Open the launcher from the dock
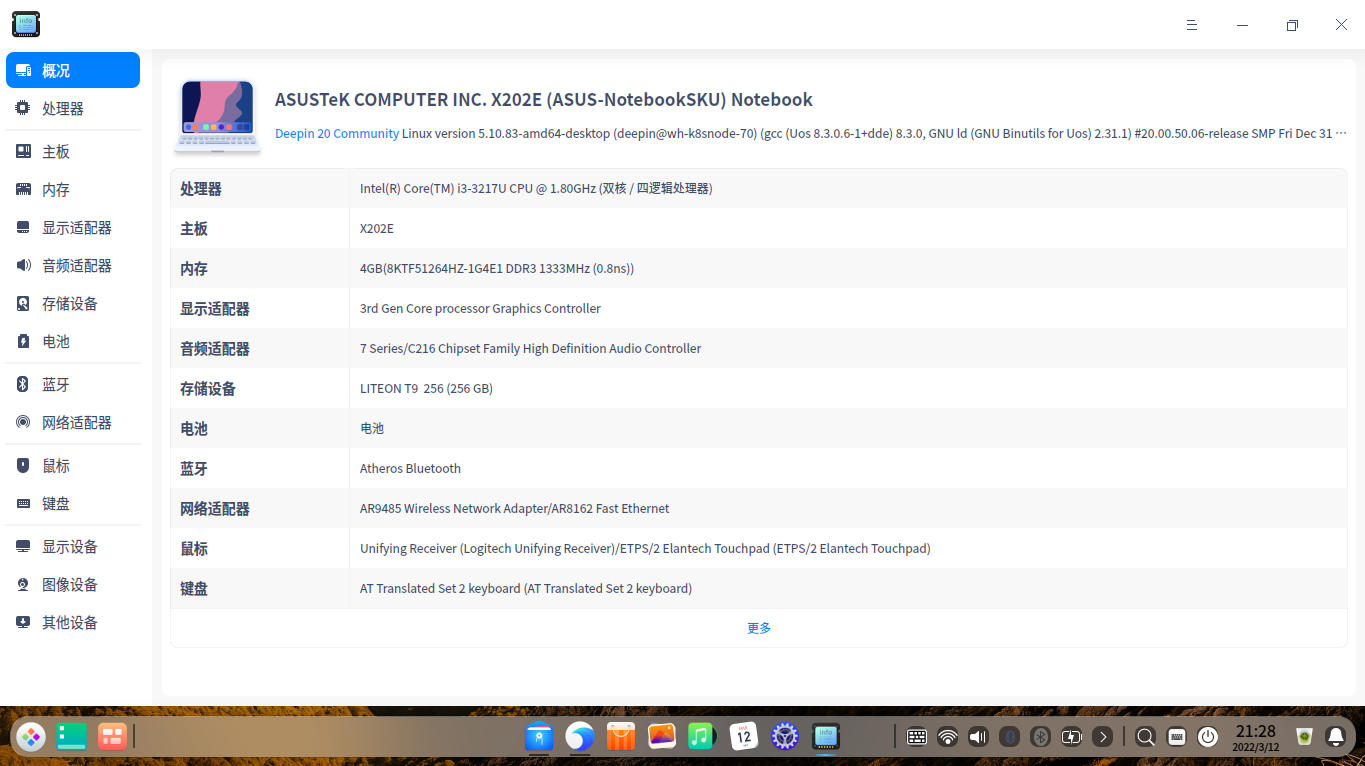The image size is (1365, 766). pos(31,737)
